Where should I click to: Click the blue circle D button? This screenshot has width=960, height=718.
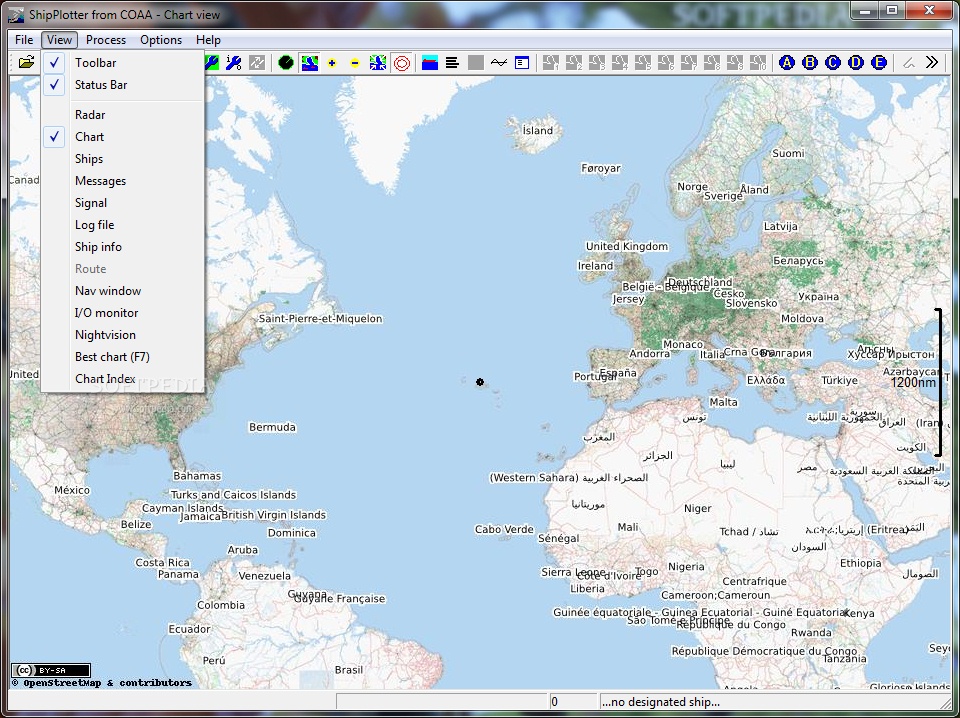point(856,62)
